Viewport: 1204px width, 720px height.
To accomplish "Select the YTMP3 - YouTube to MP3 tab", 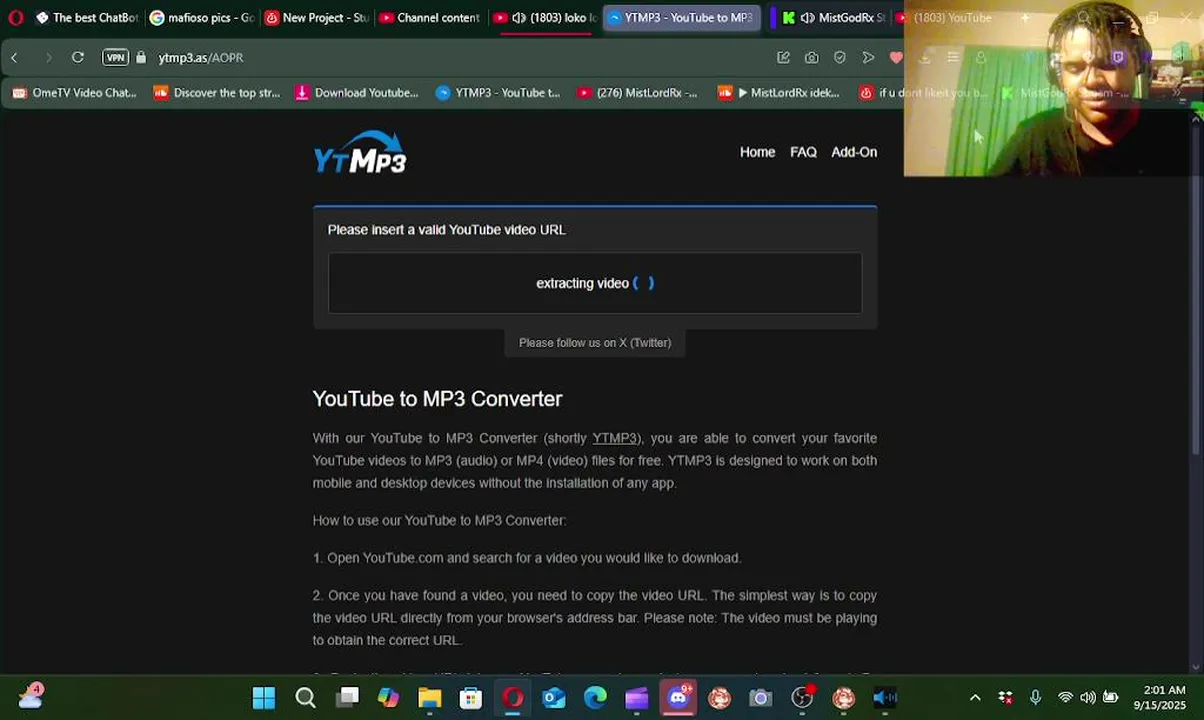I will point(681,18).
